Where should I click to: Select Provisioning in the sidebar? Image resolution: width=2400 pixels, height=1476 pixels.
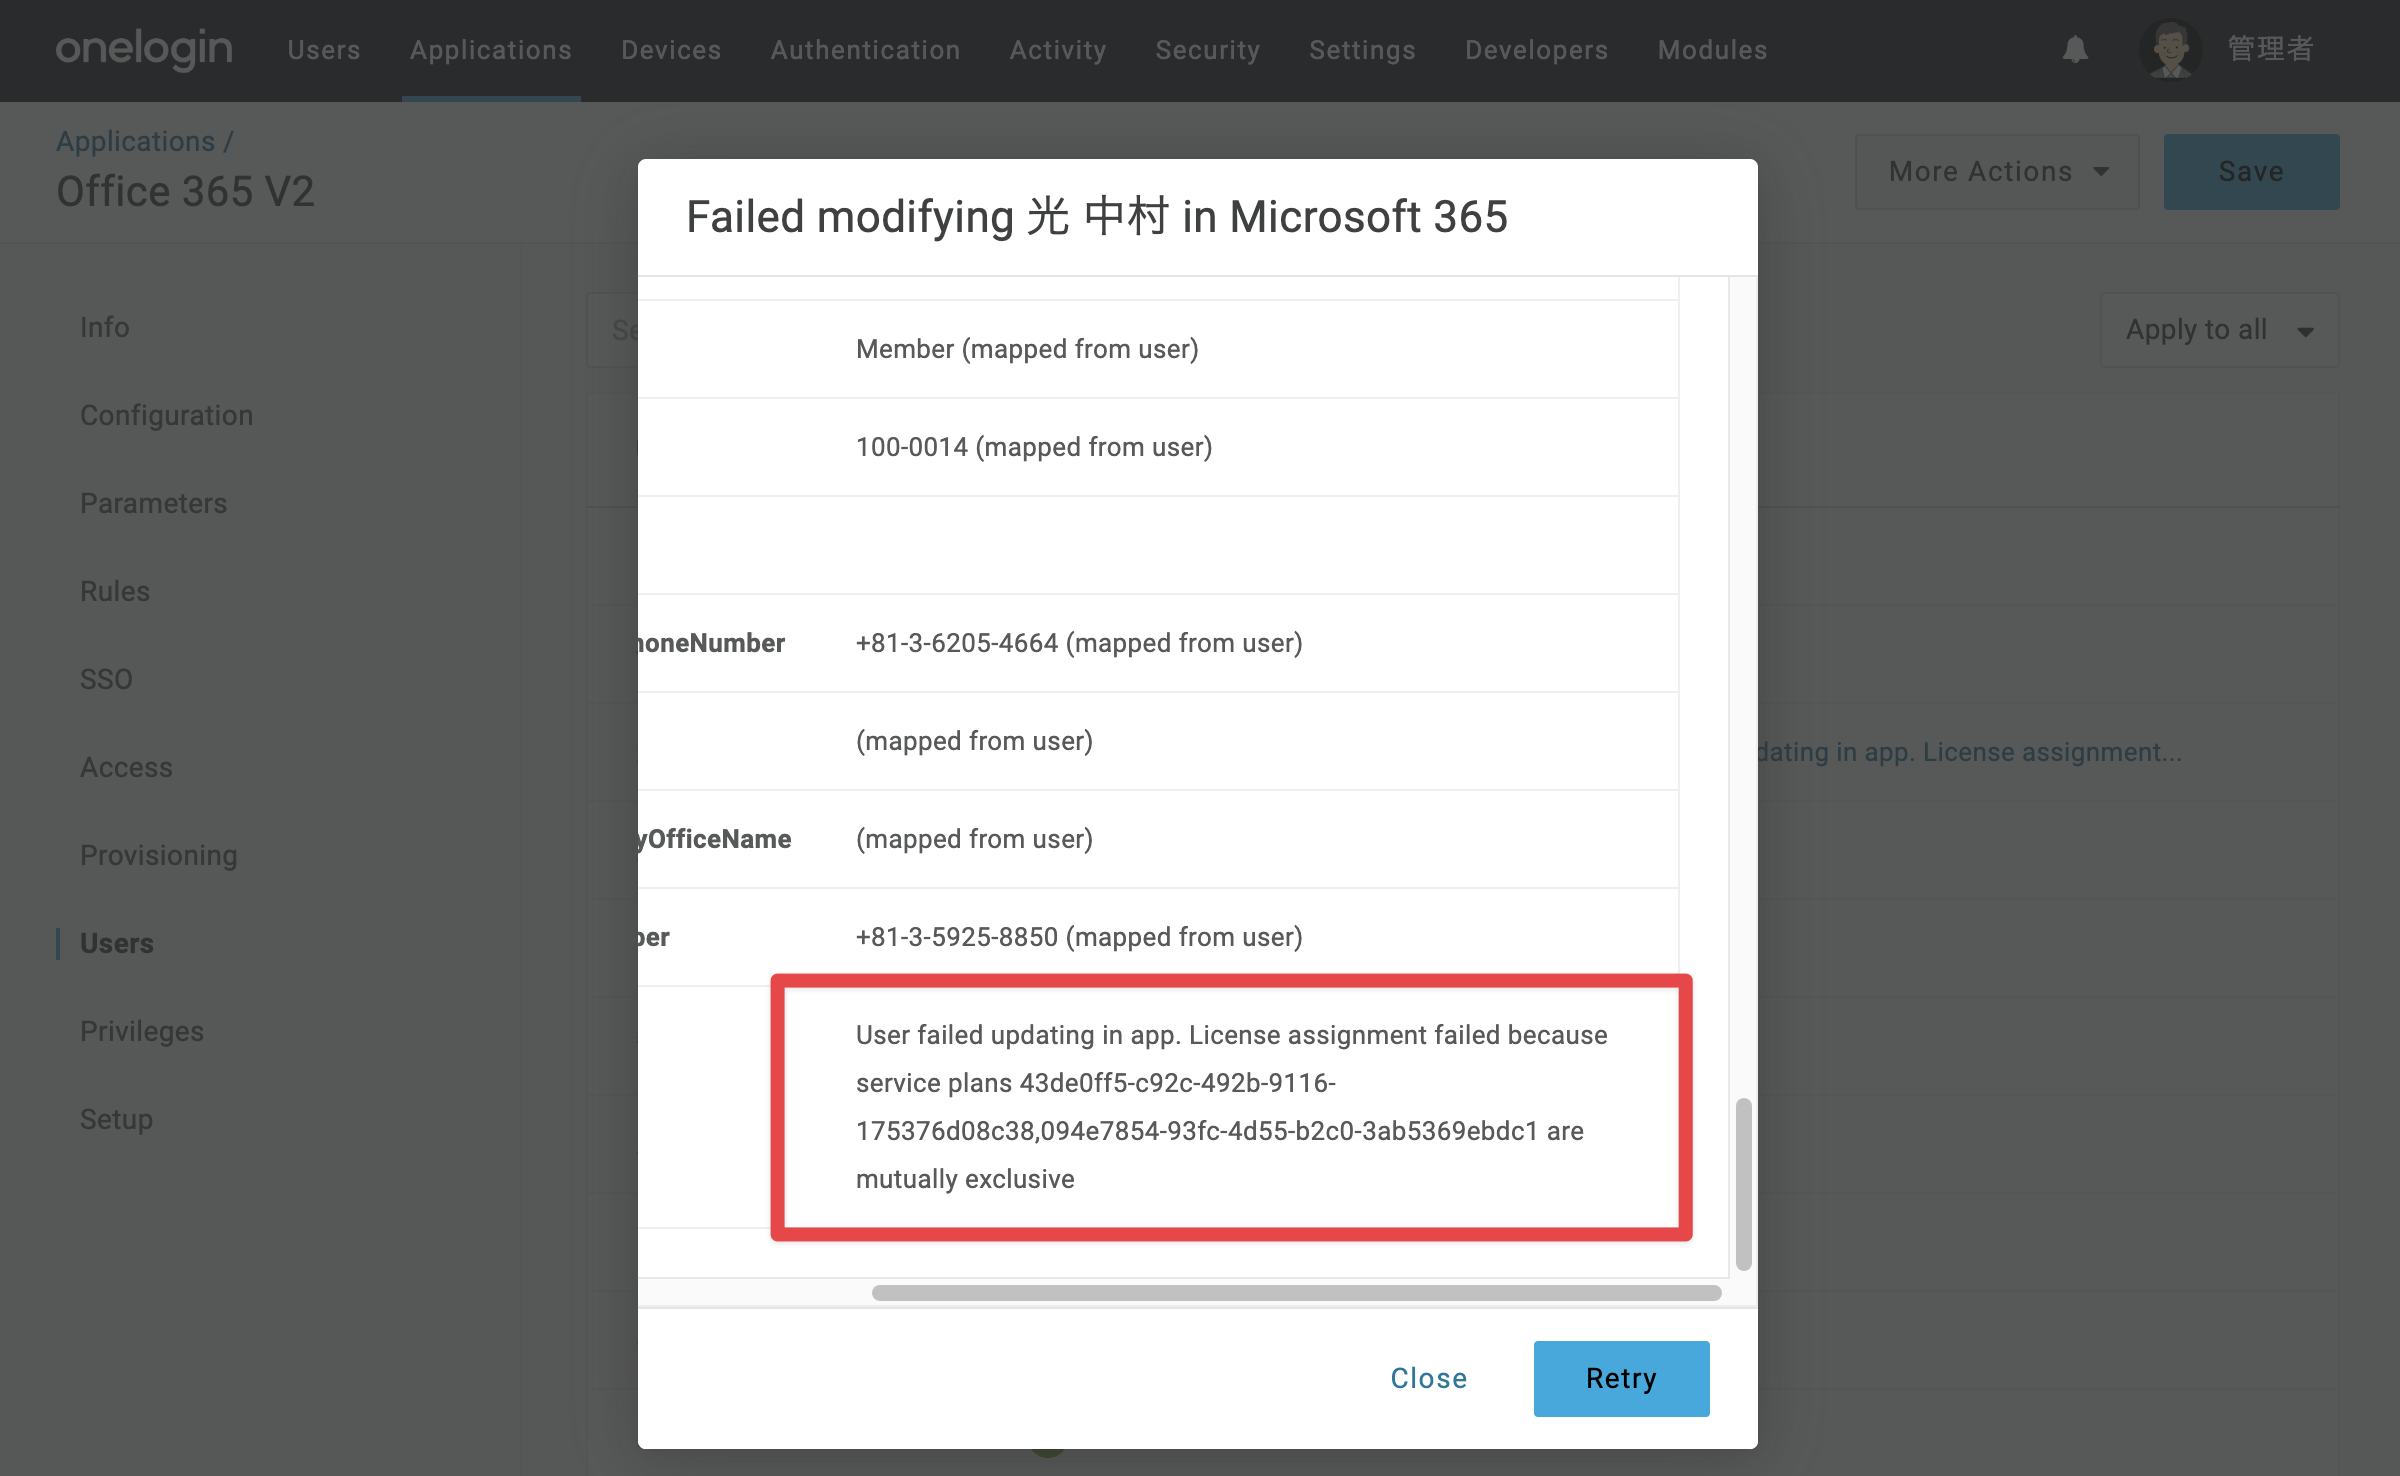pyautogui.click(x=159, y=855)
